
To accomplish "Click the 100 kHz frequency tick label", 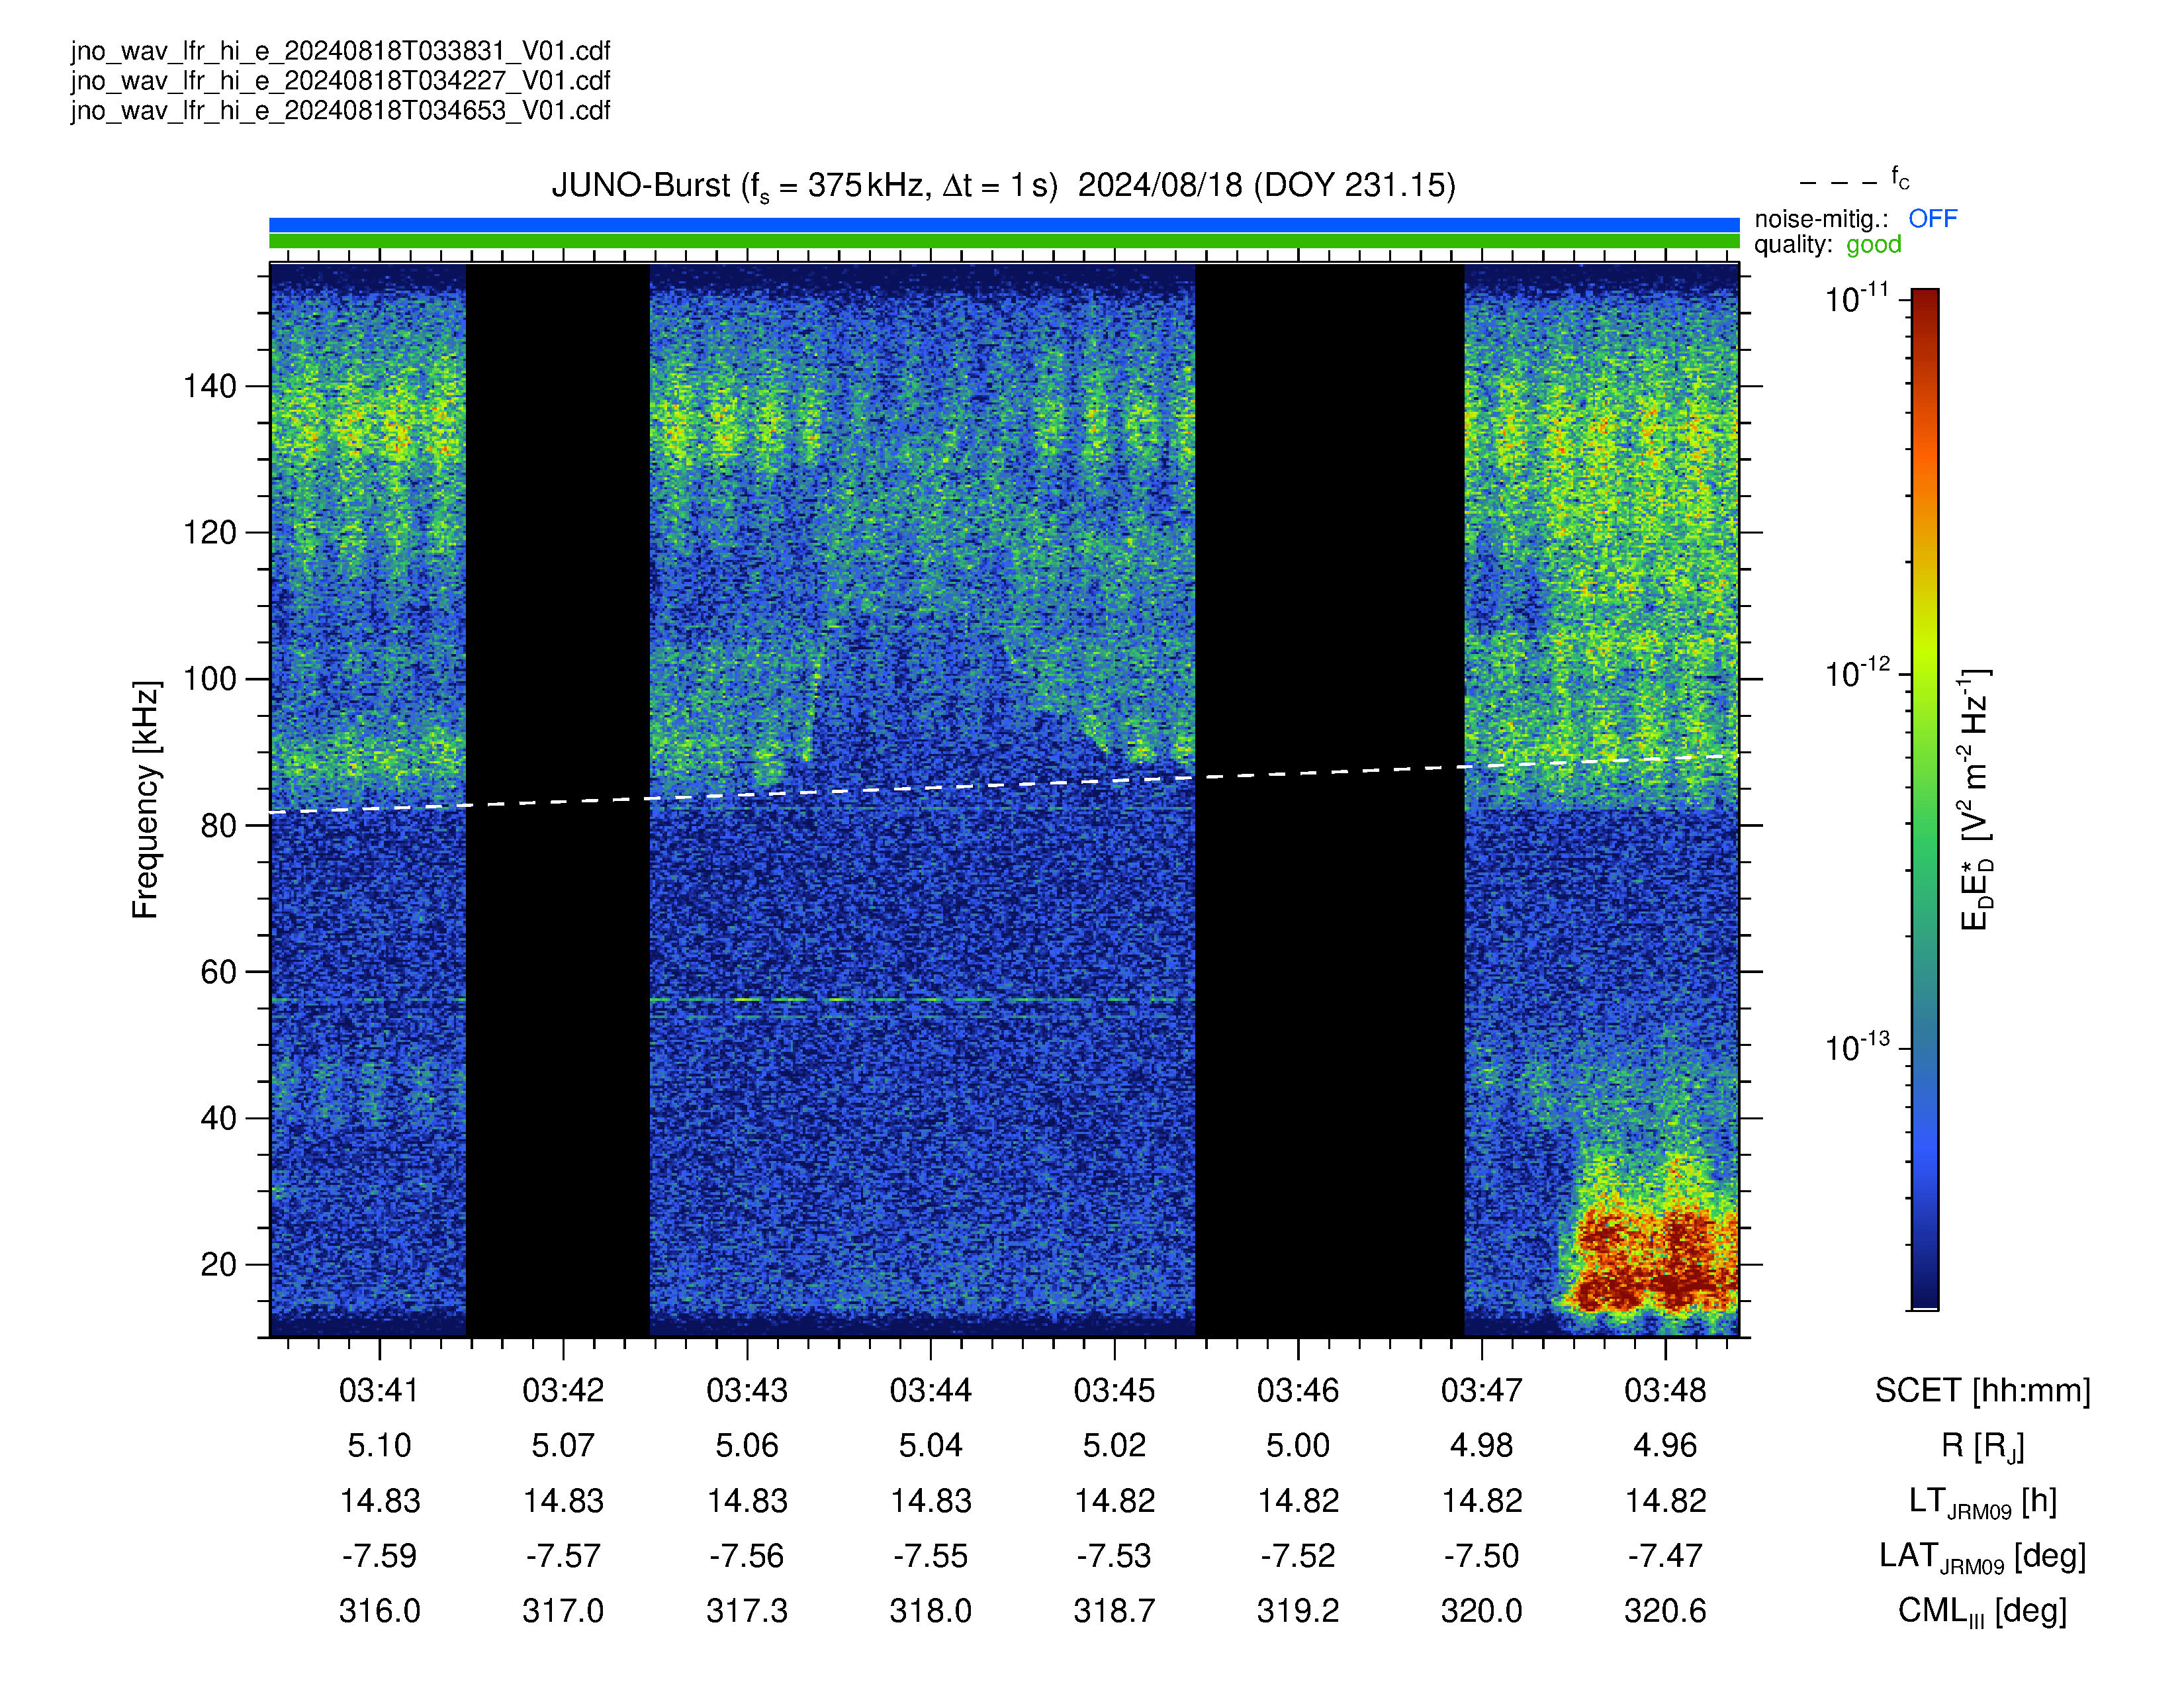I will coord(209,679).
